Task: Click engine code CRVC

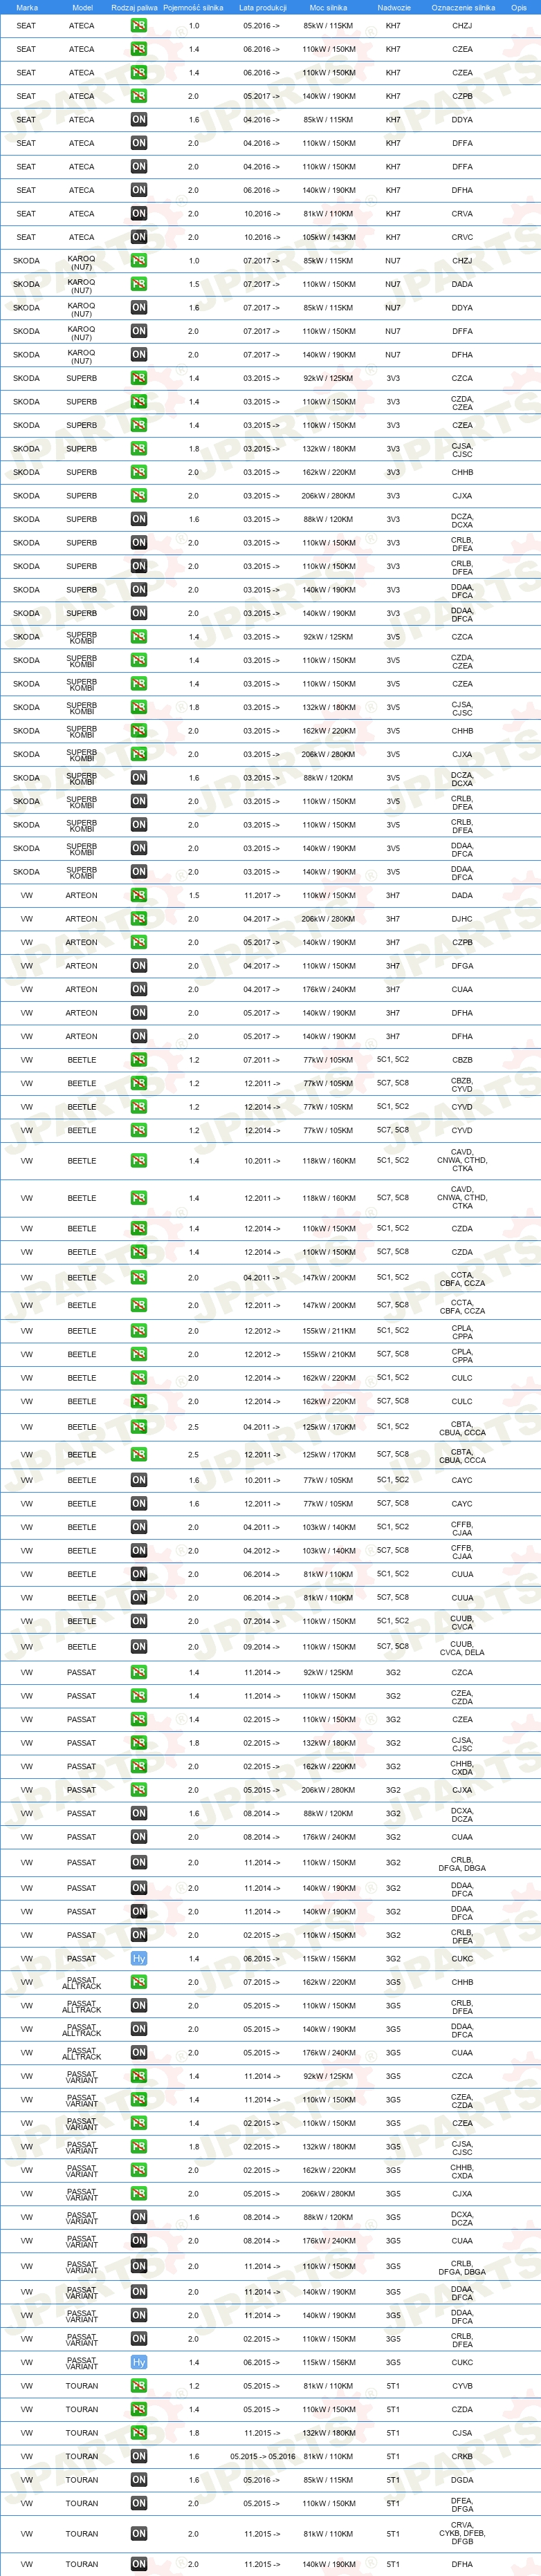Action: click(462, 237)
